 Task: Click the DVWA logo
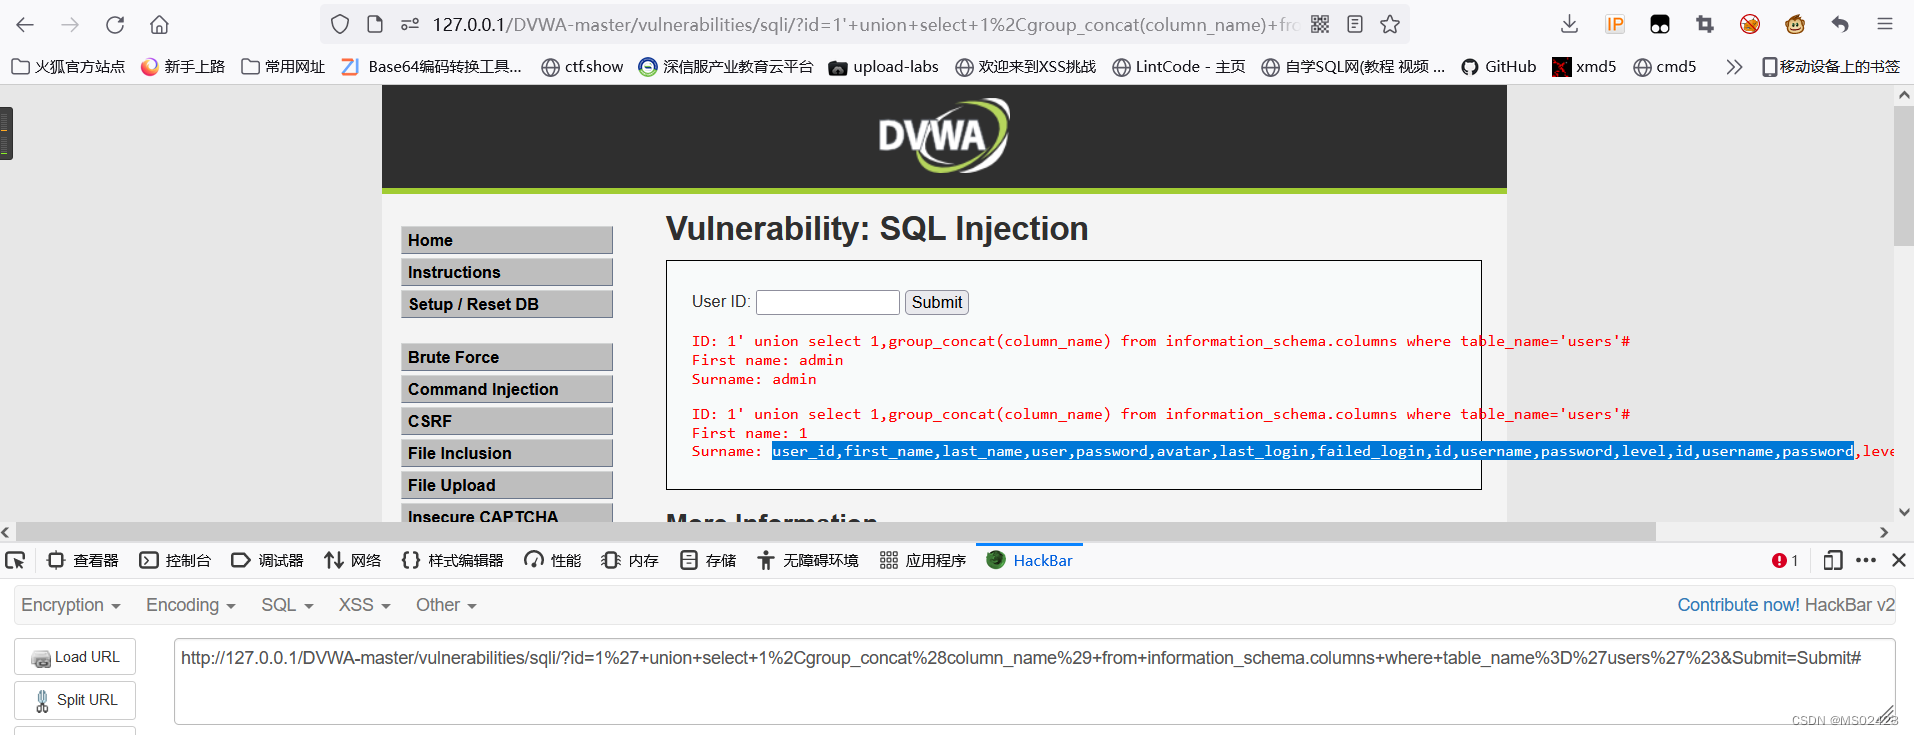tap(944, 136)
